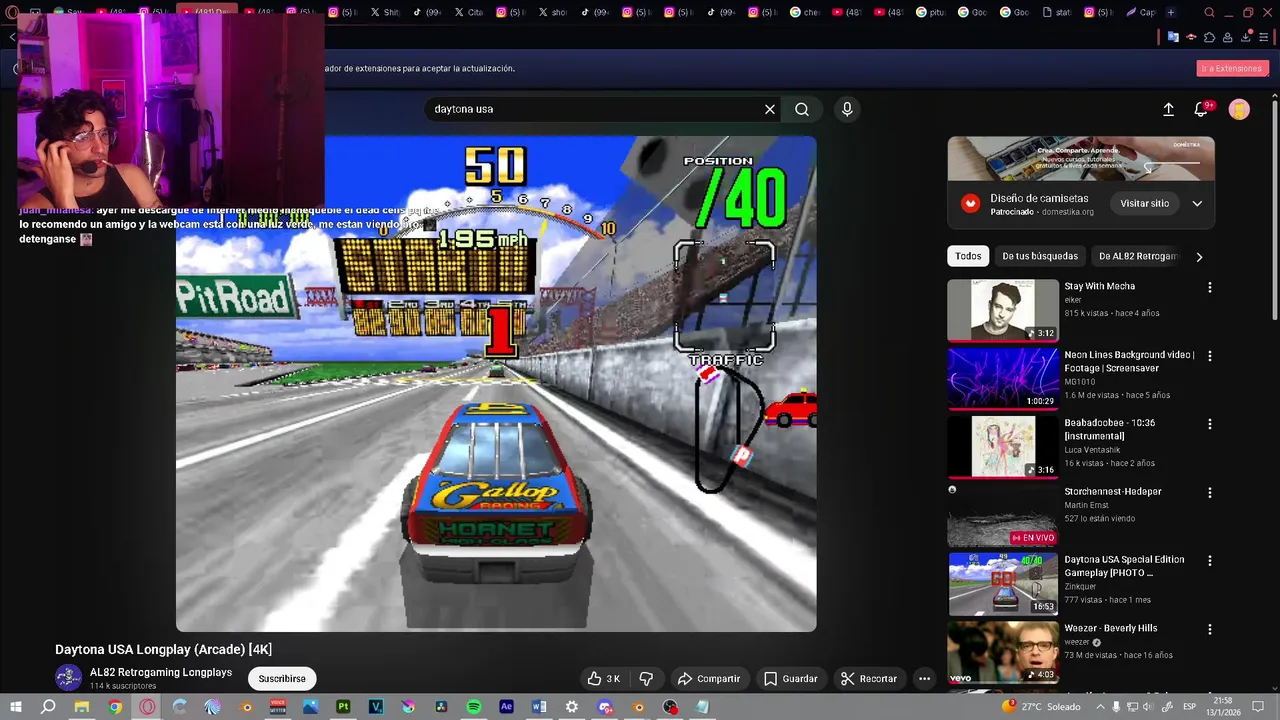Open the YouTube notifications bell
The image size is (1280, 720).
tap(1201, 109)
